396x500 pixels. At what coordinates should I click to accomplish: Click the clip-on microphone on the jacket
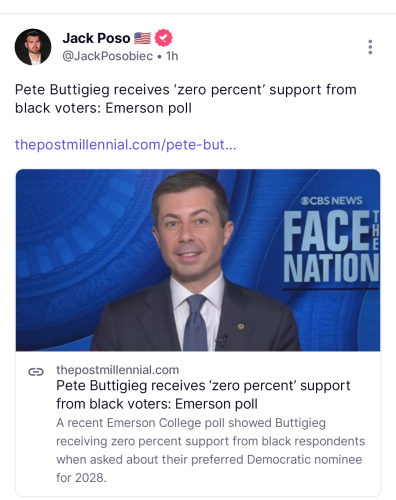(x=221, y=341)
